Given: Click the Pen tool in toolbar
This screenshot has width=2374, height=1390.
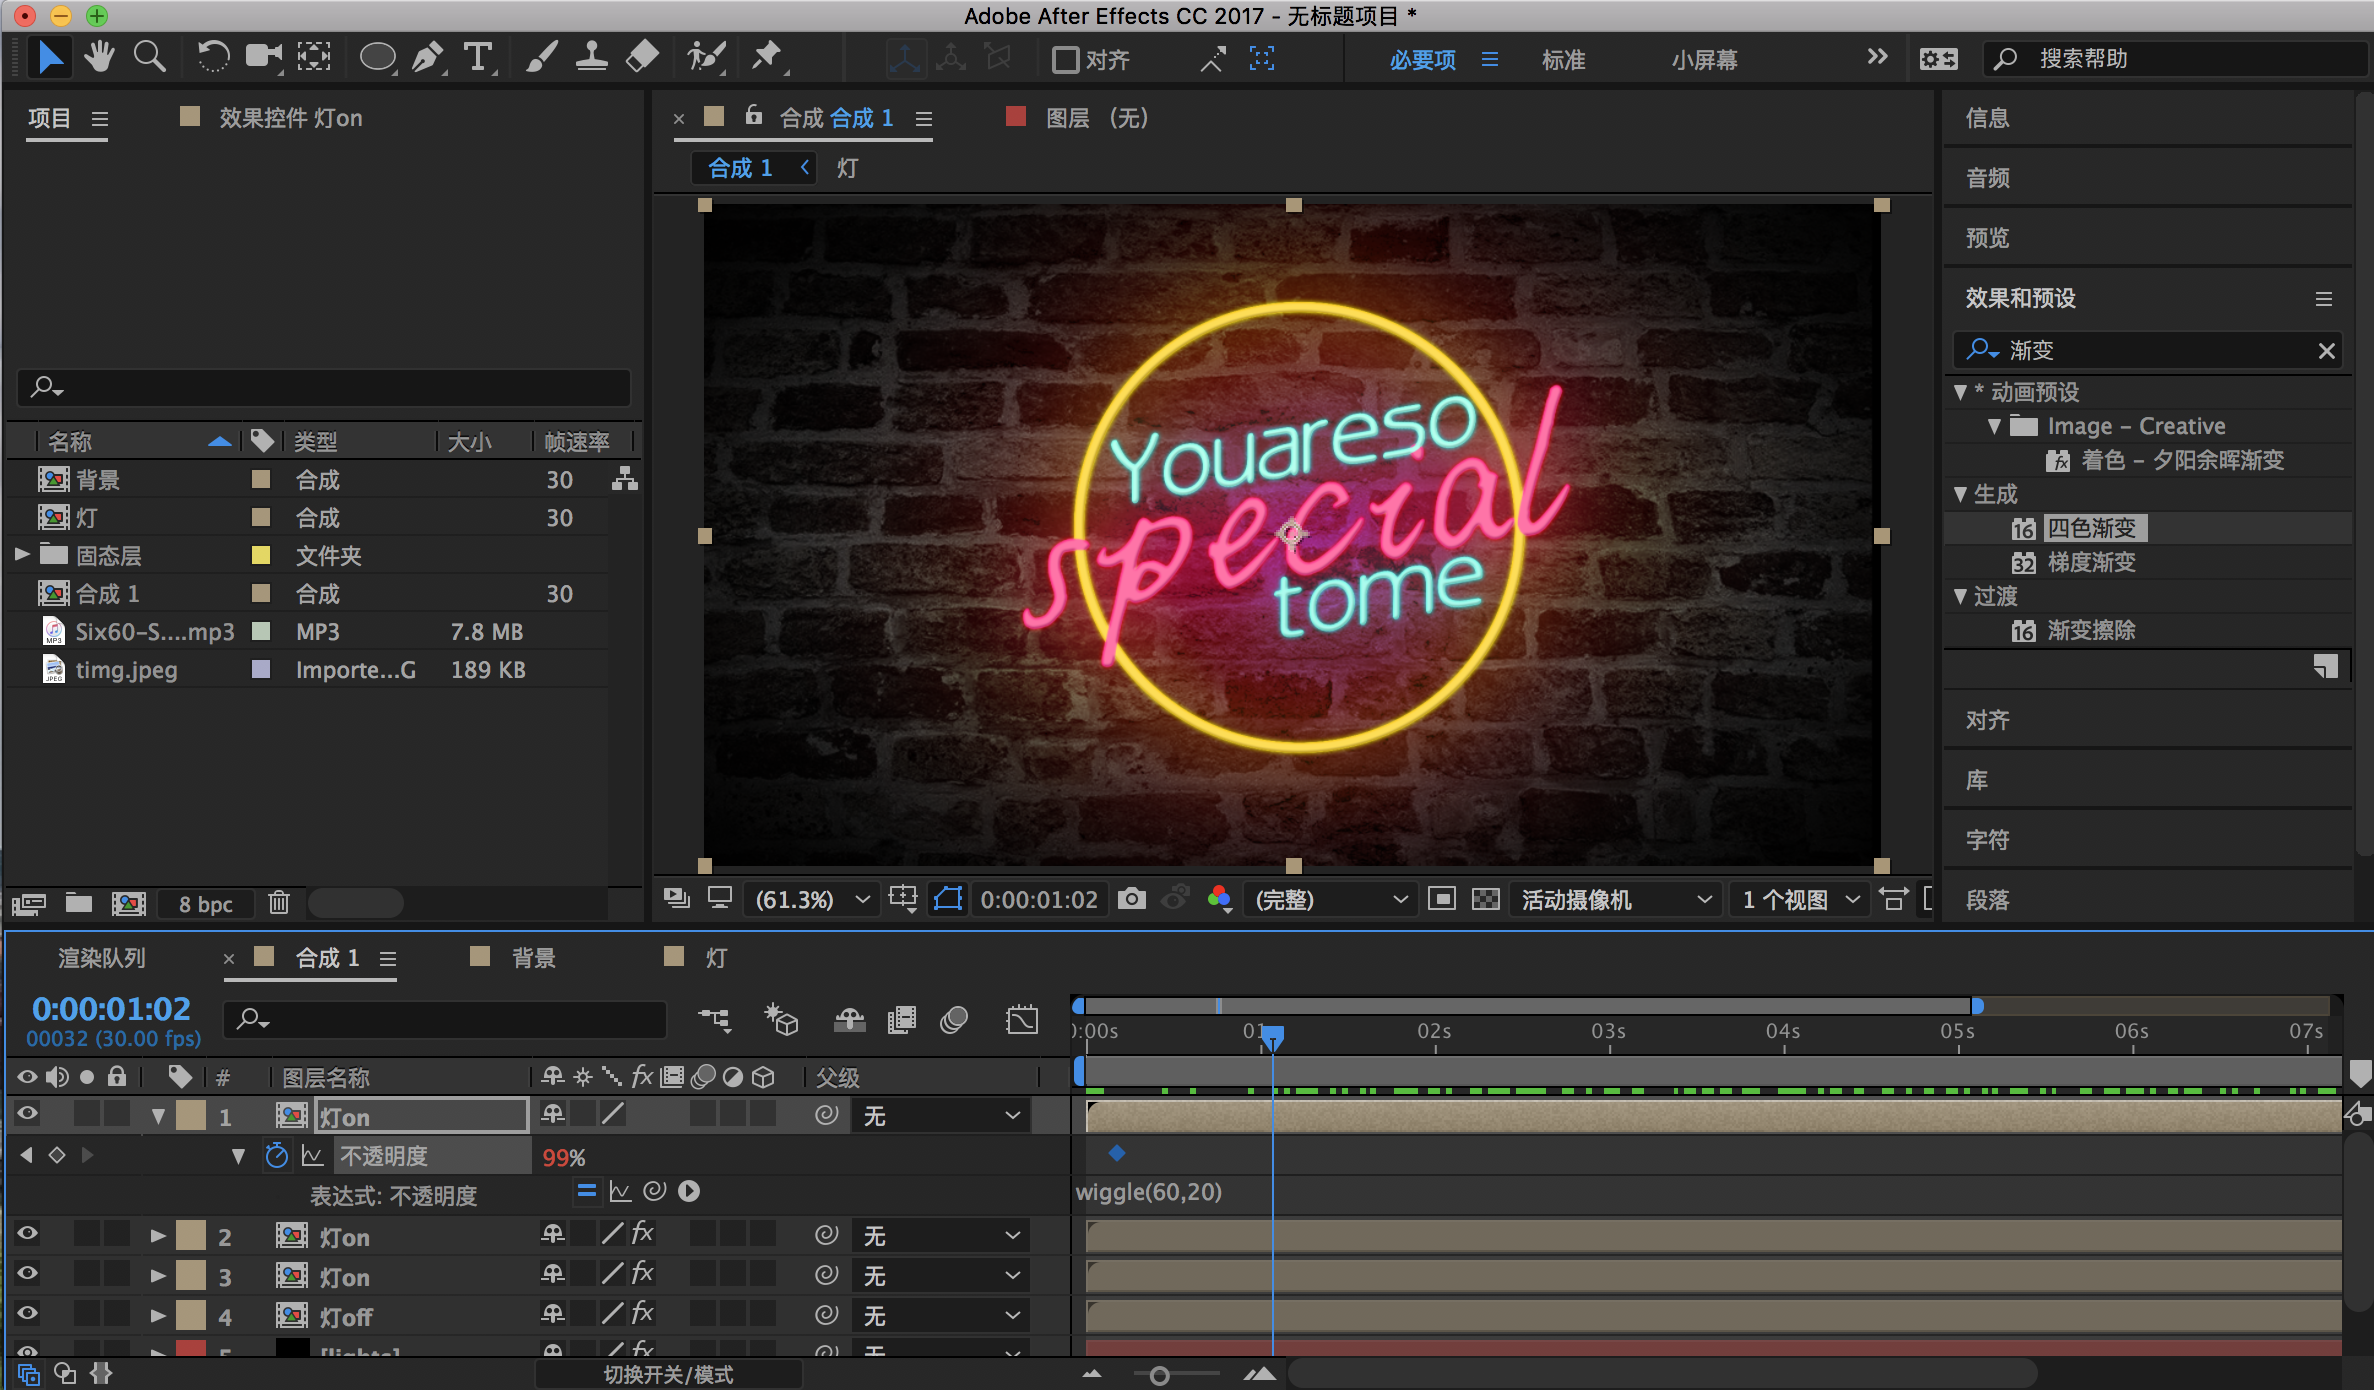Looking at the screenshot, I should pyautogui.click(x=427, y=60).
